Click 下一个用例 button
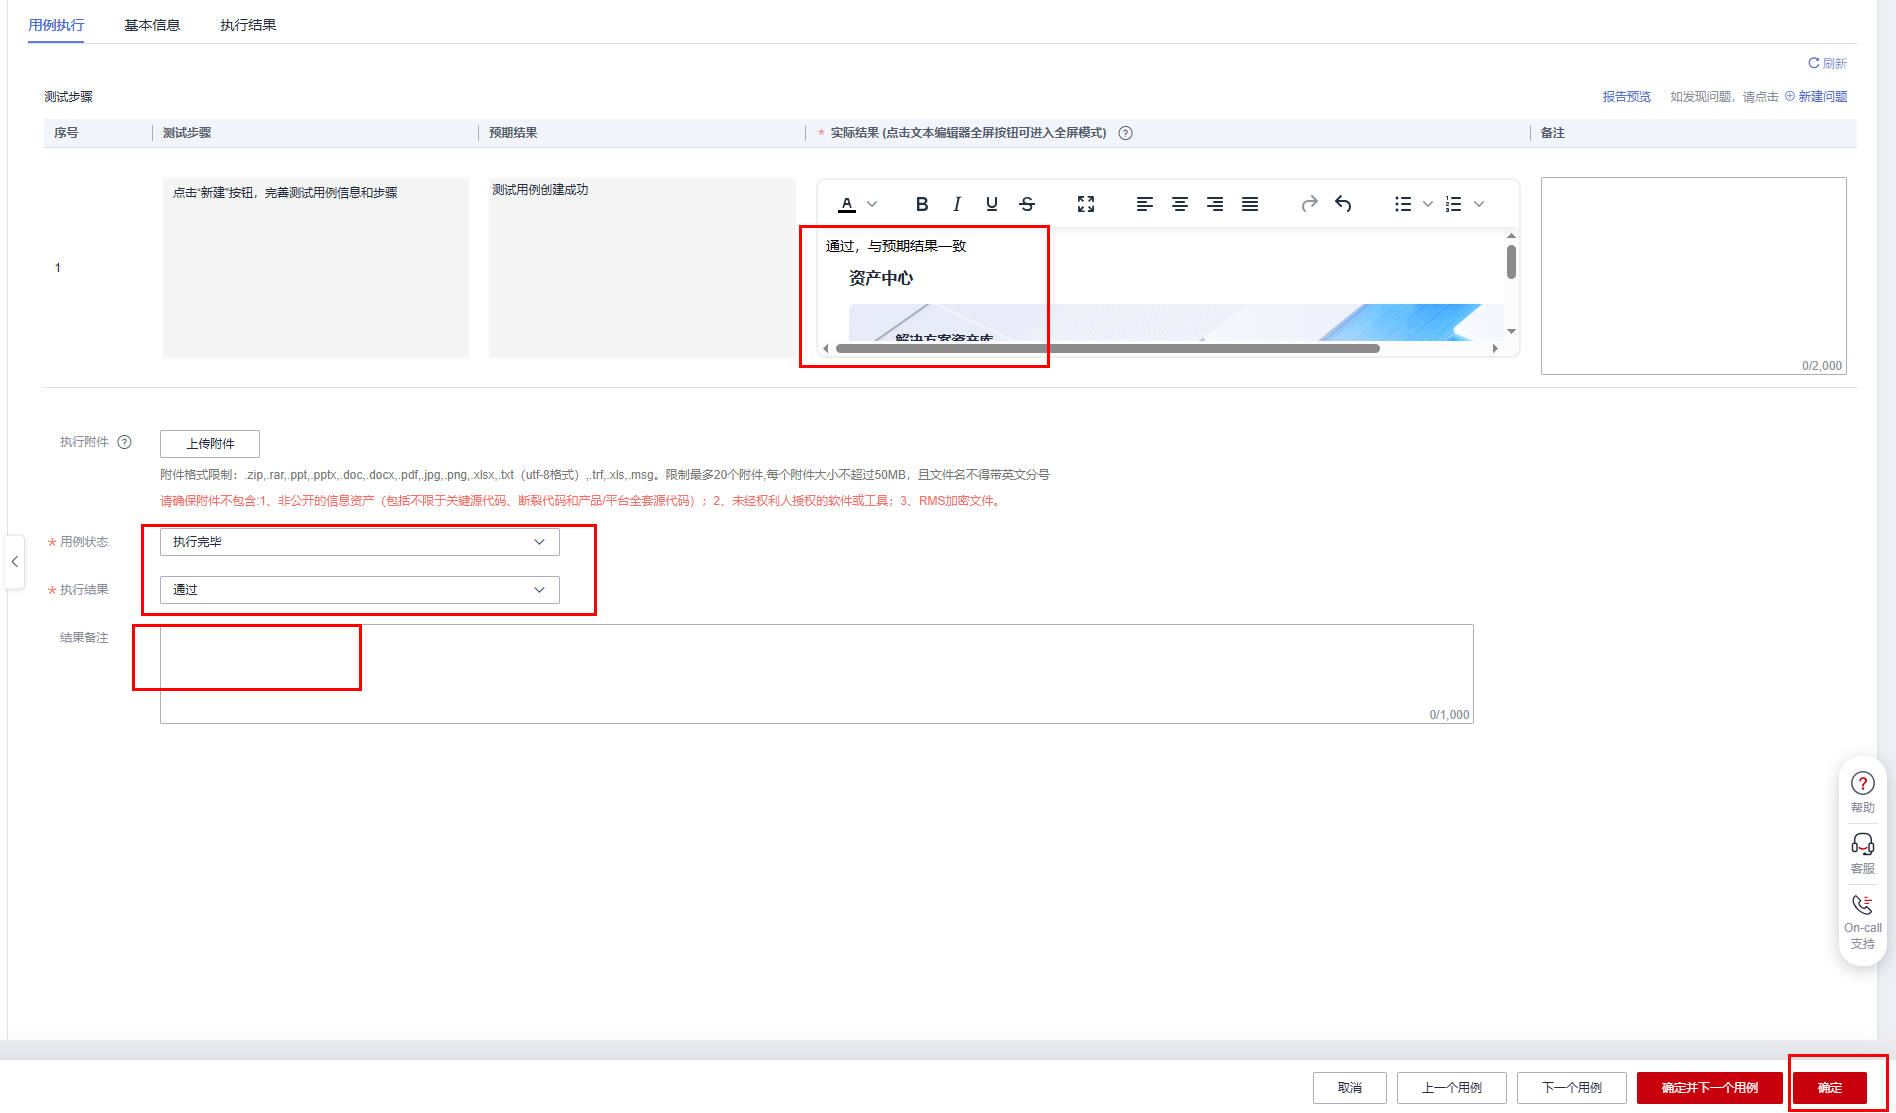This screenshot has width=1896, height=1113. point(1572,1088)
